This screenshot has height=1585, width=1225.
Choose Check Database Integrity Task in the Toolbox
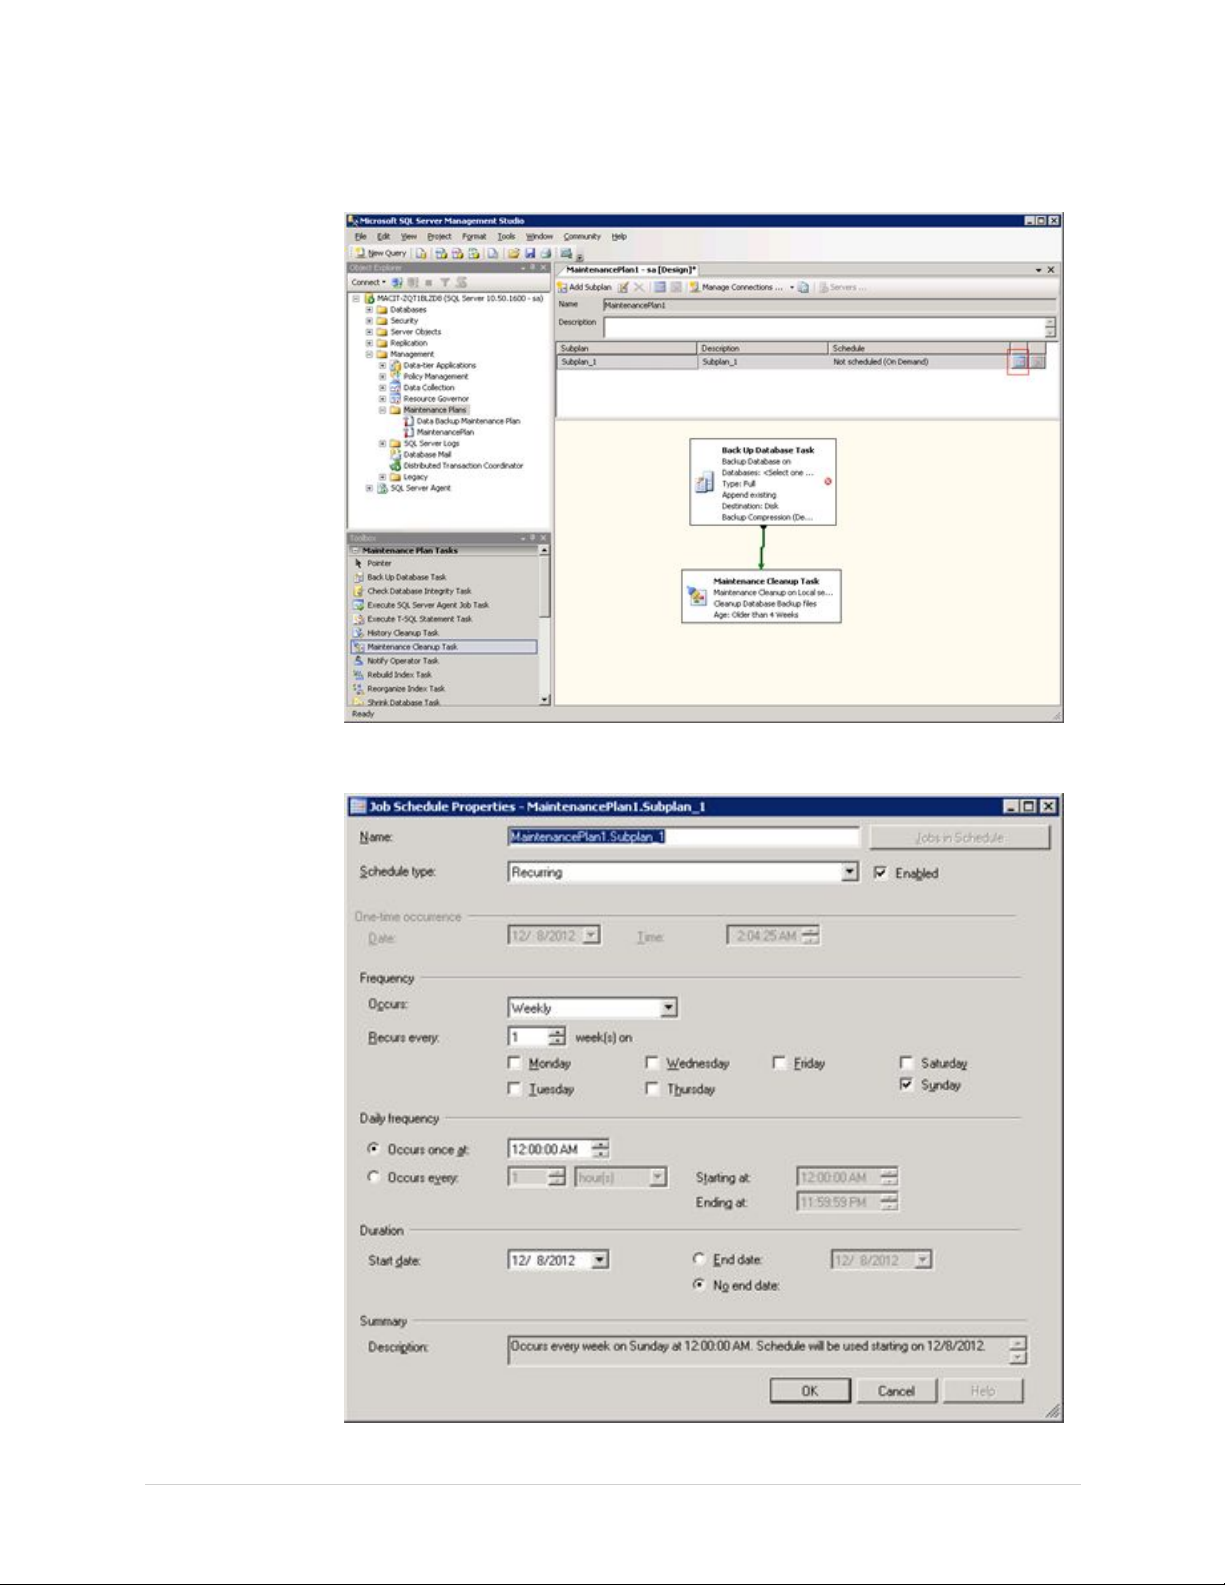[x=418, y=591]
